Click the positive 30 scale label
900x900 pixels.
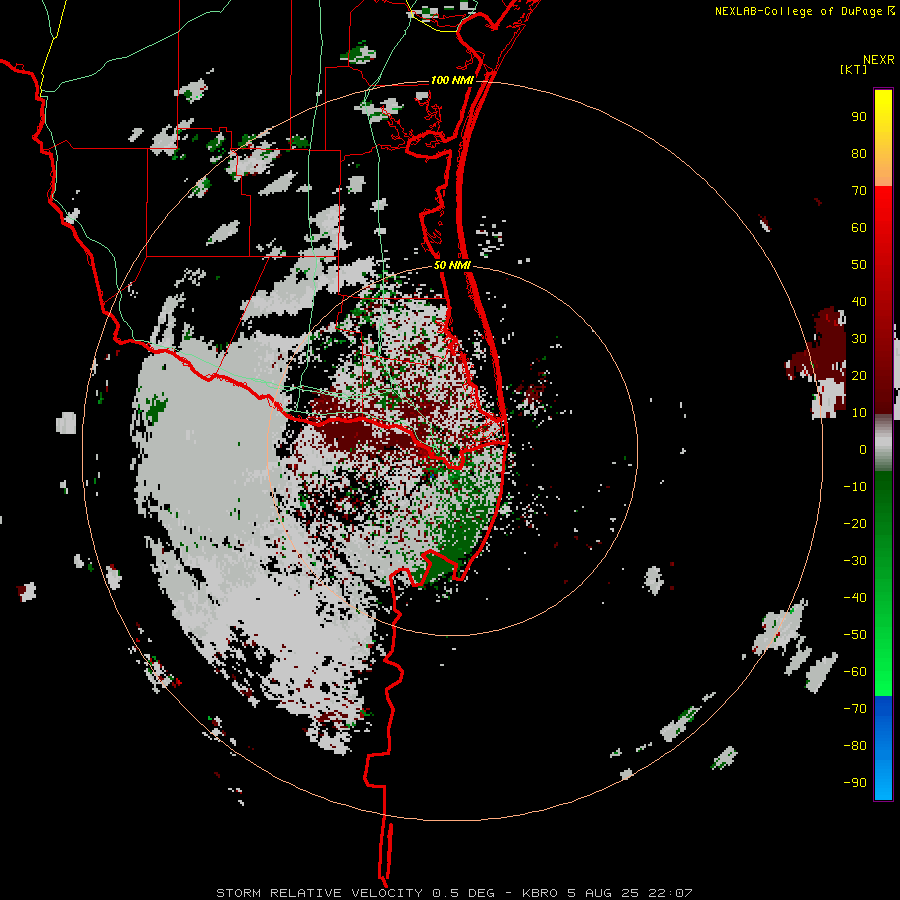point(859,339)
